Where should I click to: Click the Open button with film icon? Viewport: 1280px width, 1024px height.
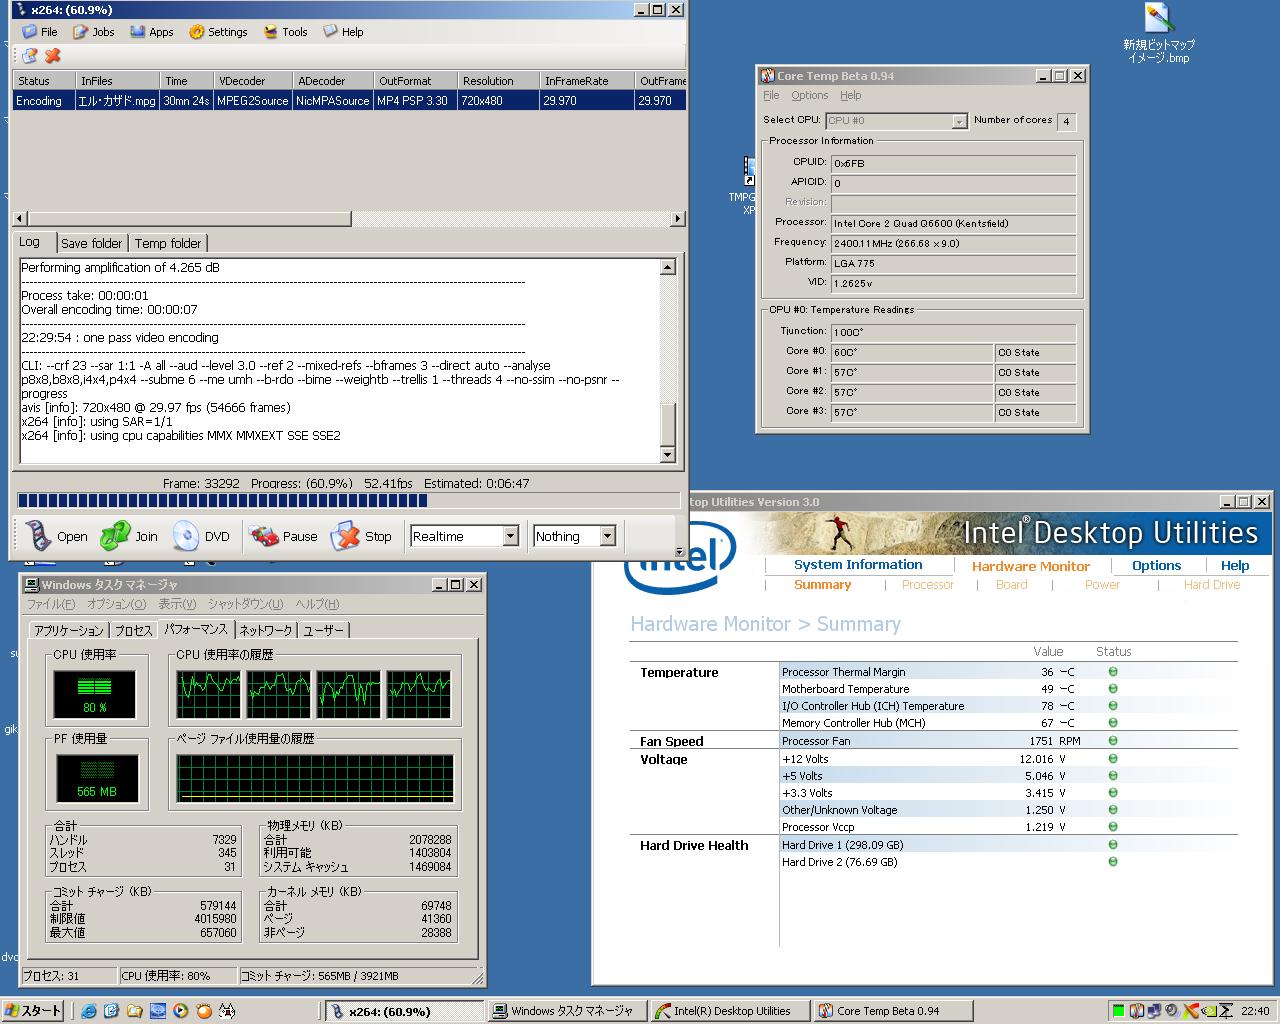(x=56, y=536)
